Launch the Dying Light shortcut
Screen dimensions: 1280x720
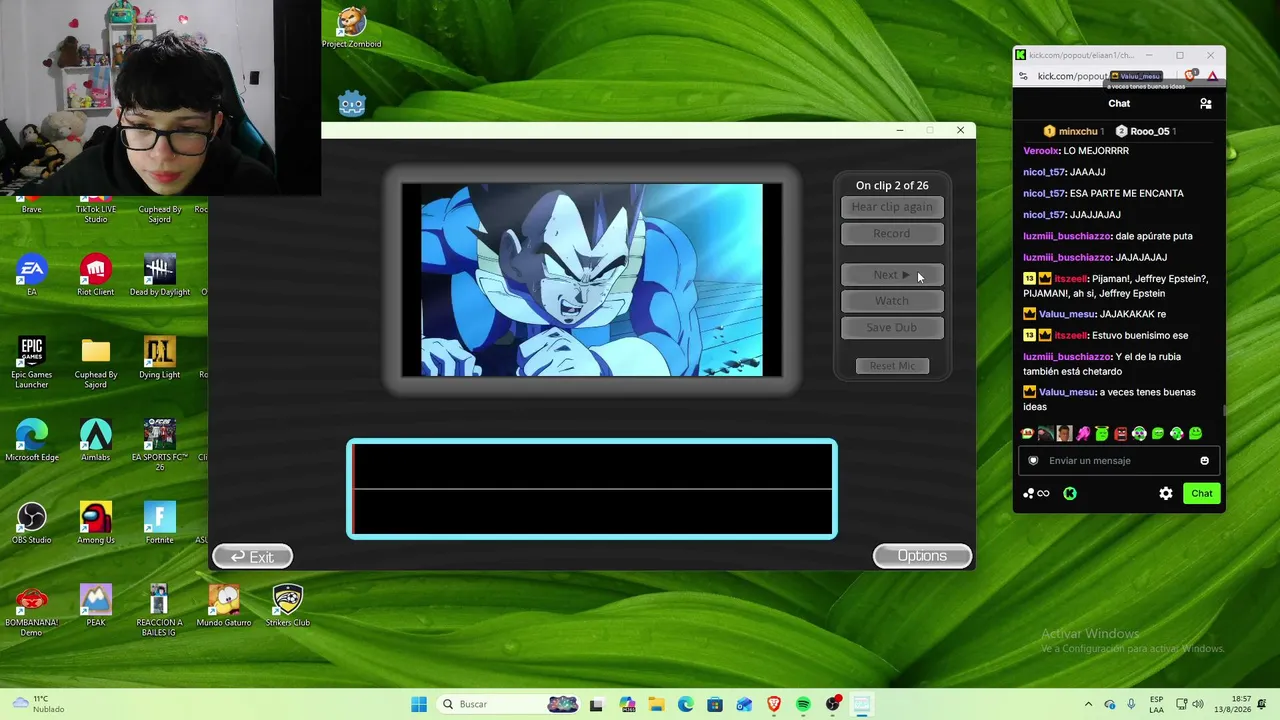coord(160,357)
